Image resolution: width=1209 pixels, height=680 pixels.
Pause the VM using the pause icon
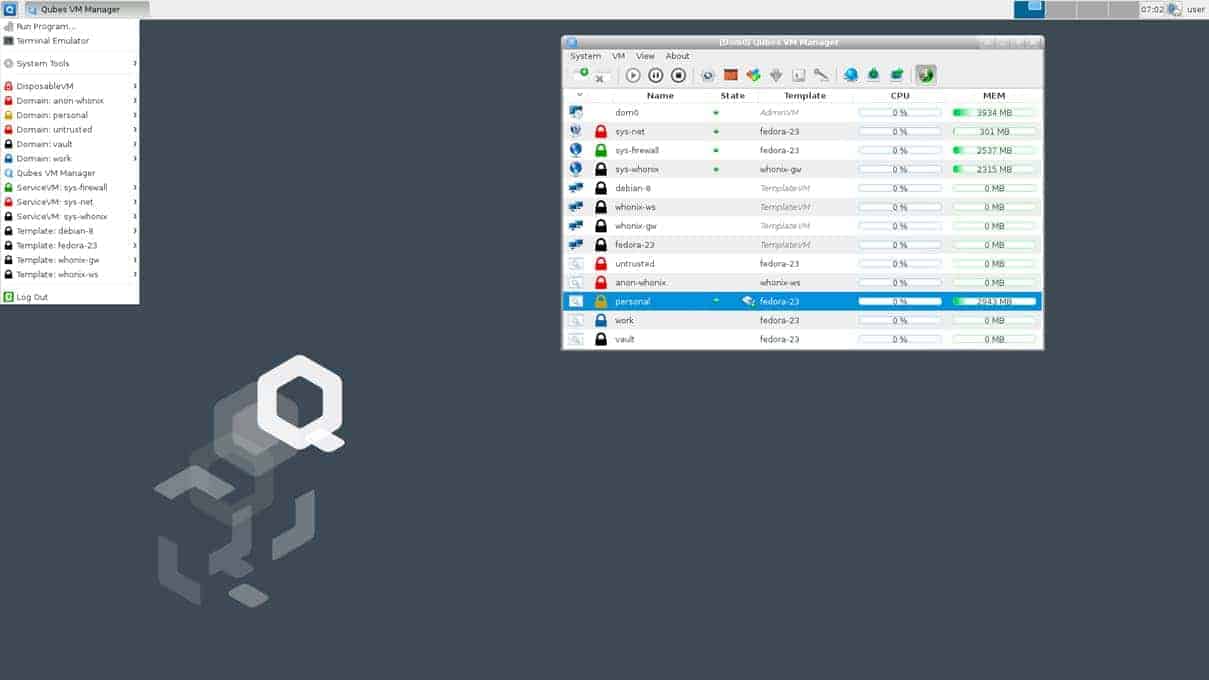[x=656, y=74]
